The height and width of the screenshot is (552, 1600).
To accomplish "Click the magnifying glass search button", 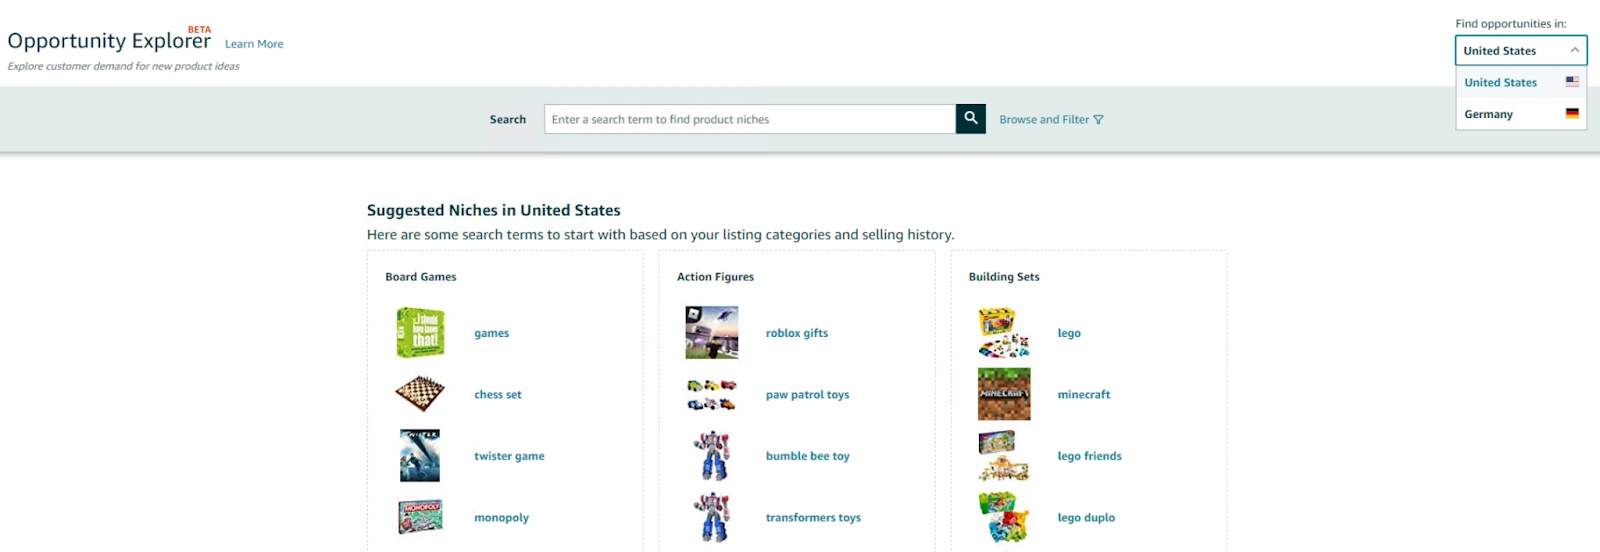I will (x=970, y=119).
